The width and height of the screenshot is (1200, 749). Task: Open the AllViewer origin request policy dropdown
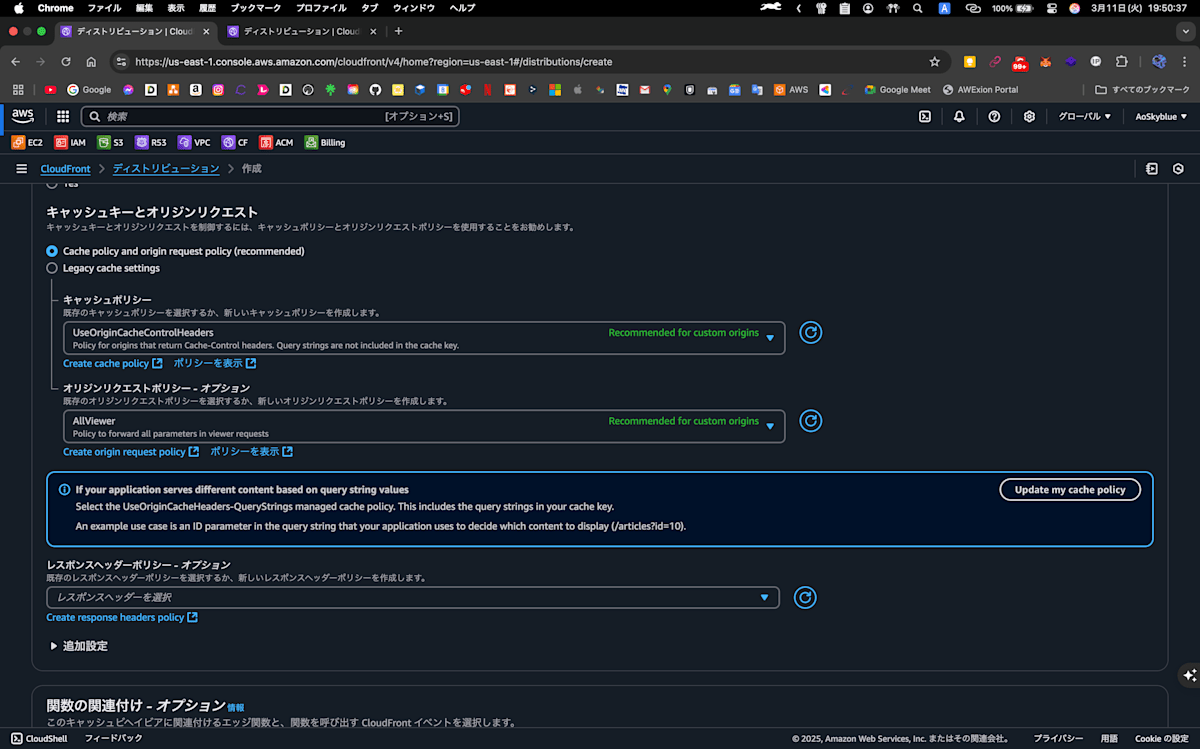[424, 426]
